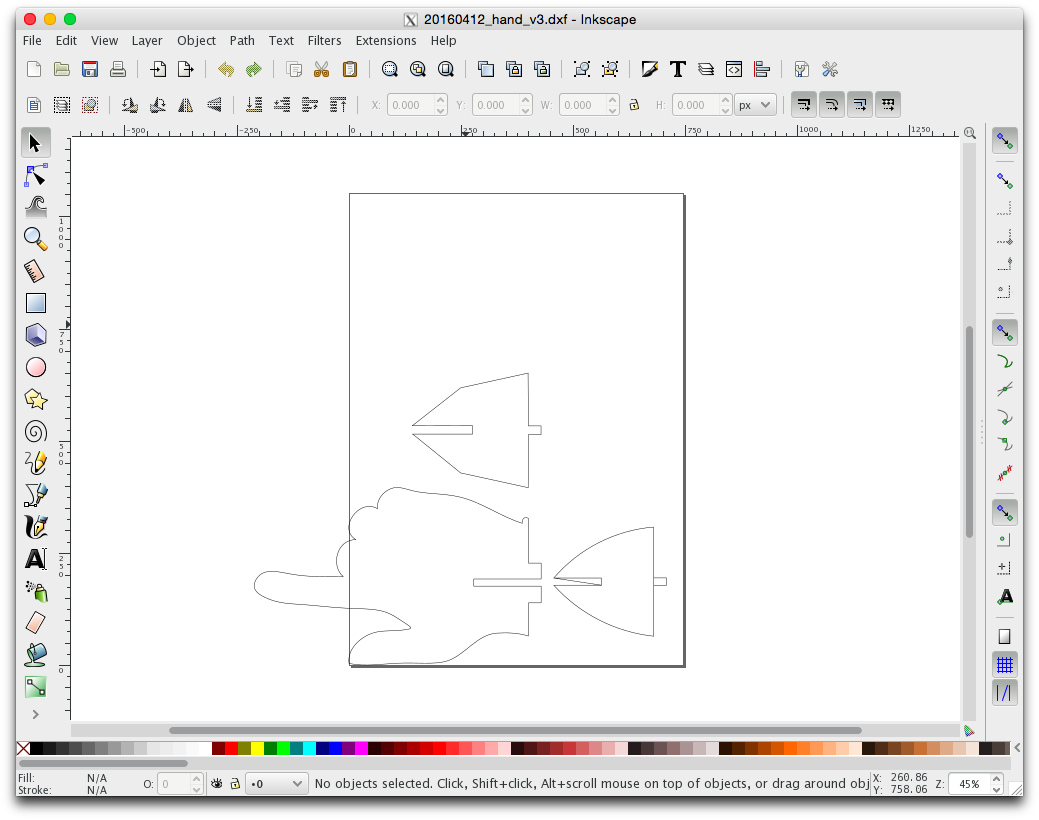Open the Extensions menu

pos(386,40)
